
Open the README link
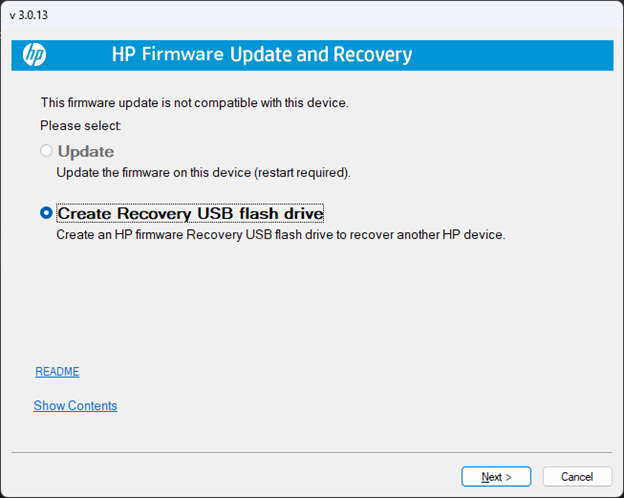[x=57, y=372]
